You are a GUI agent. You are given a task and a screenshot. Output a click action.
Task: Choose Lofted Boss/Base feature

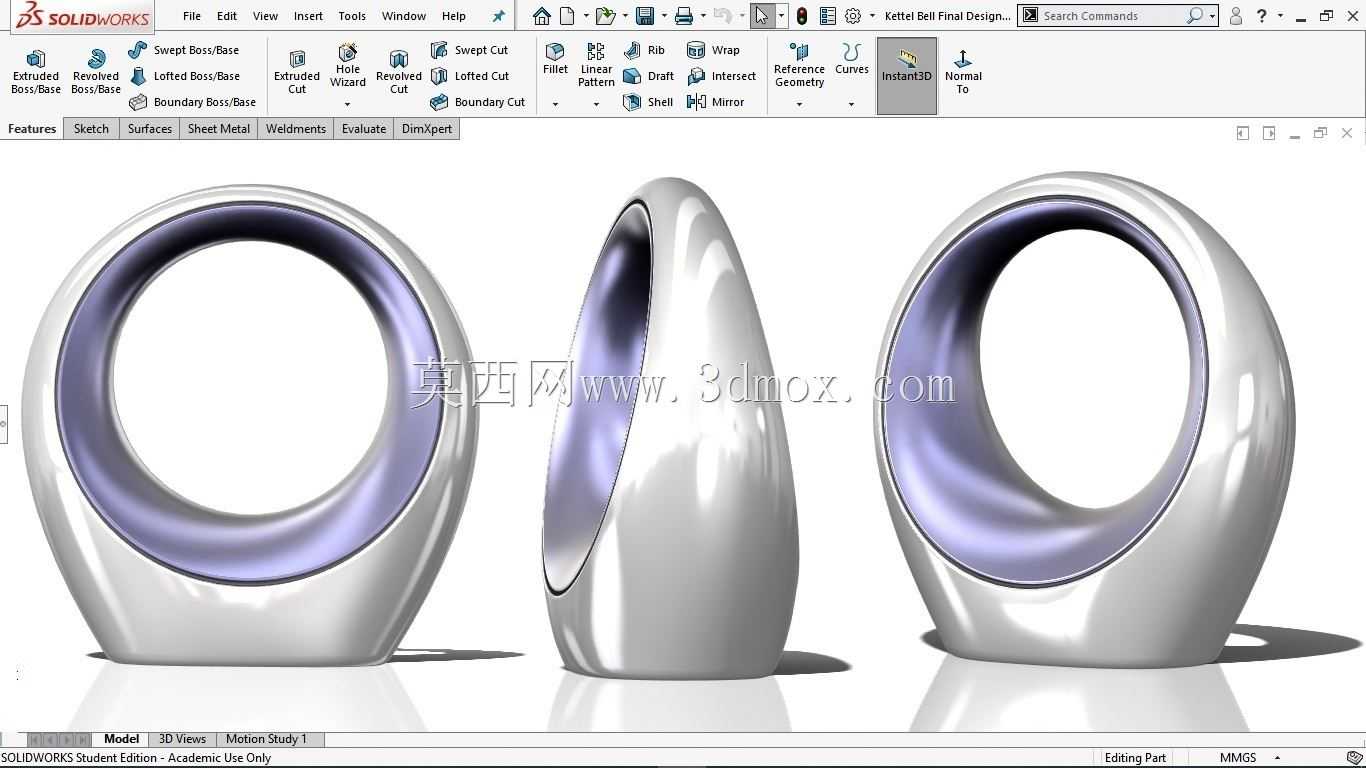coord(184,76)
